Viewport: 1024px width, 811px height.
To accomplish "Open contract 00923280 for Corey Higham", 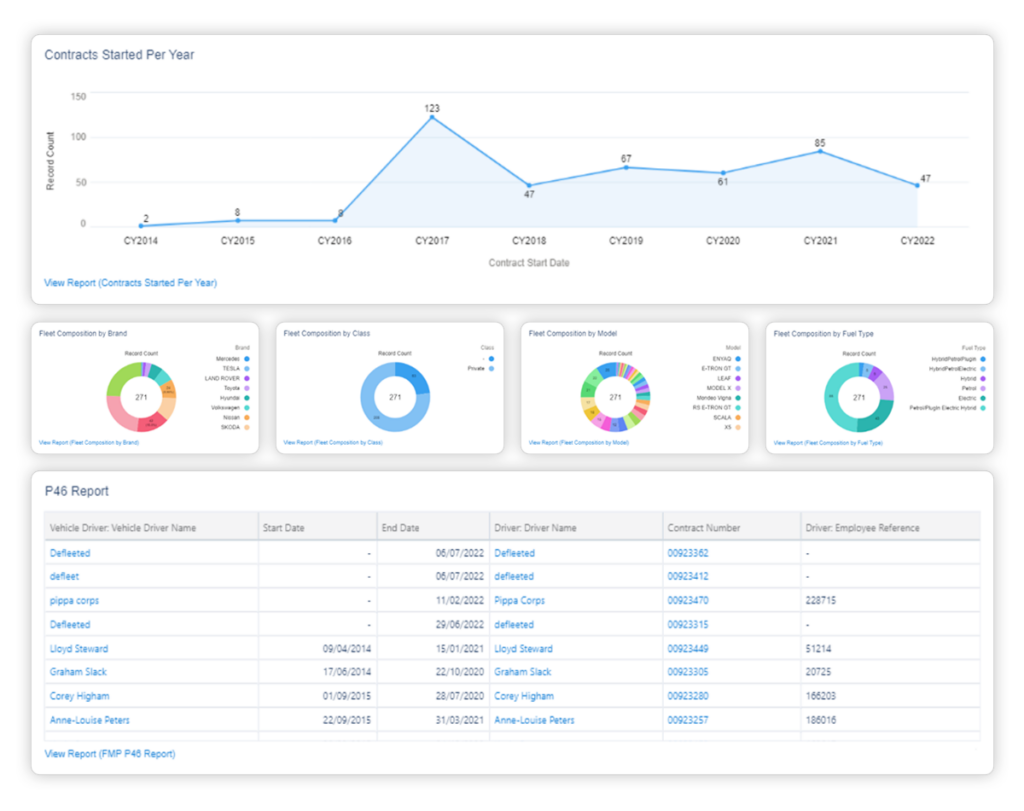I will click(x=688, y=697).
